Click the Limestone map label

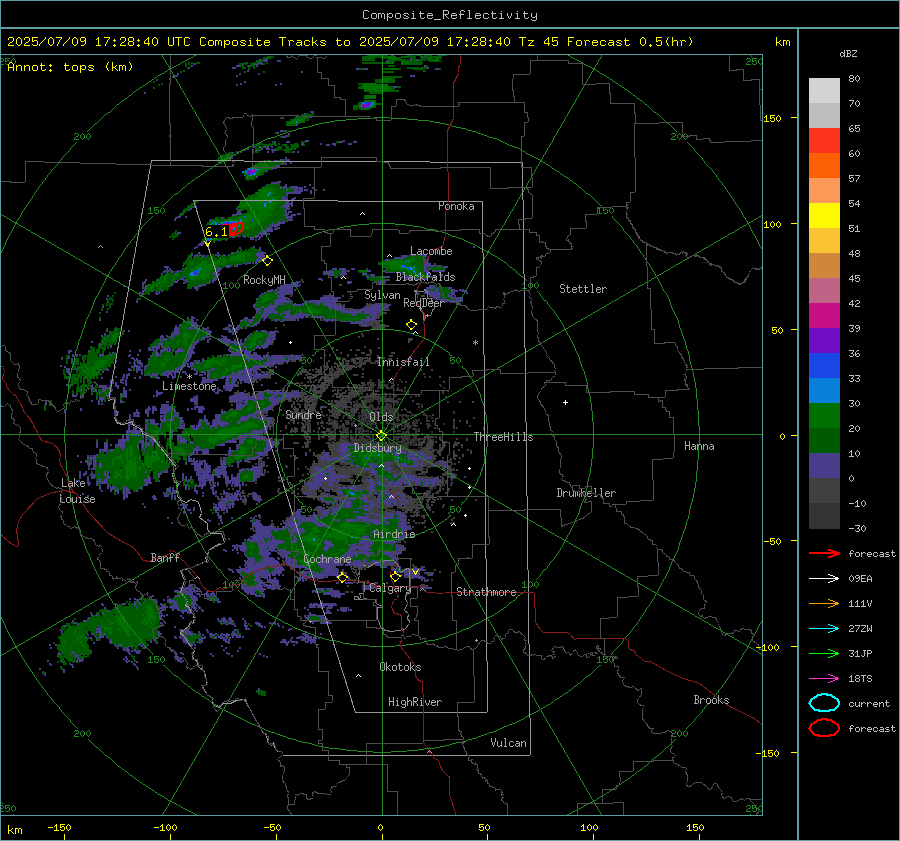click(x=189, y=386)
